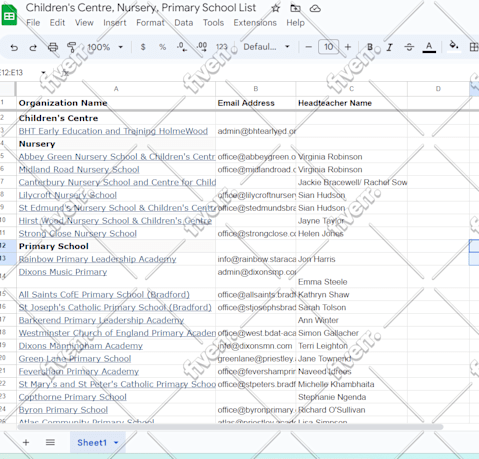Add a new sheet with plus
This screenshot has width=479, height=459.
coord(26,442)
